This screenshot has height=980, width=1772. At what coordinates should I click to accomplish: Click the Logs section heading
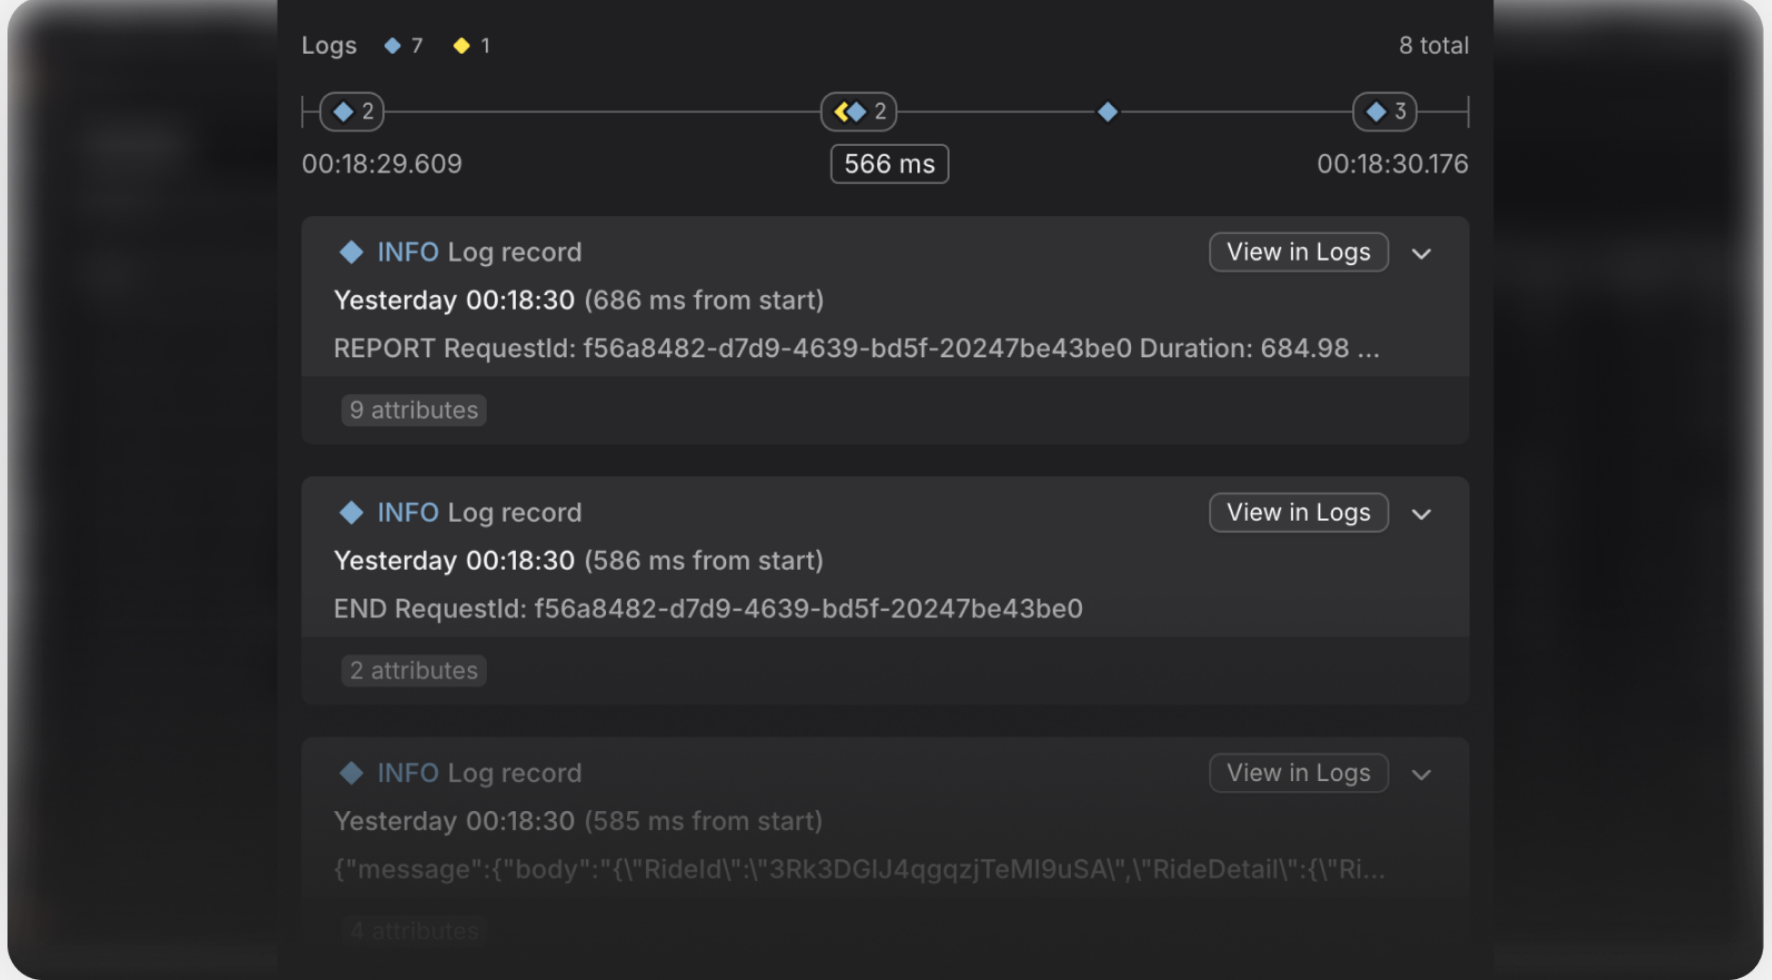tap(329, 46)
